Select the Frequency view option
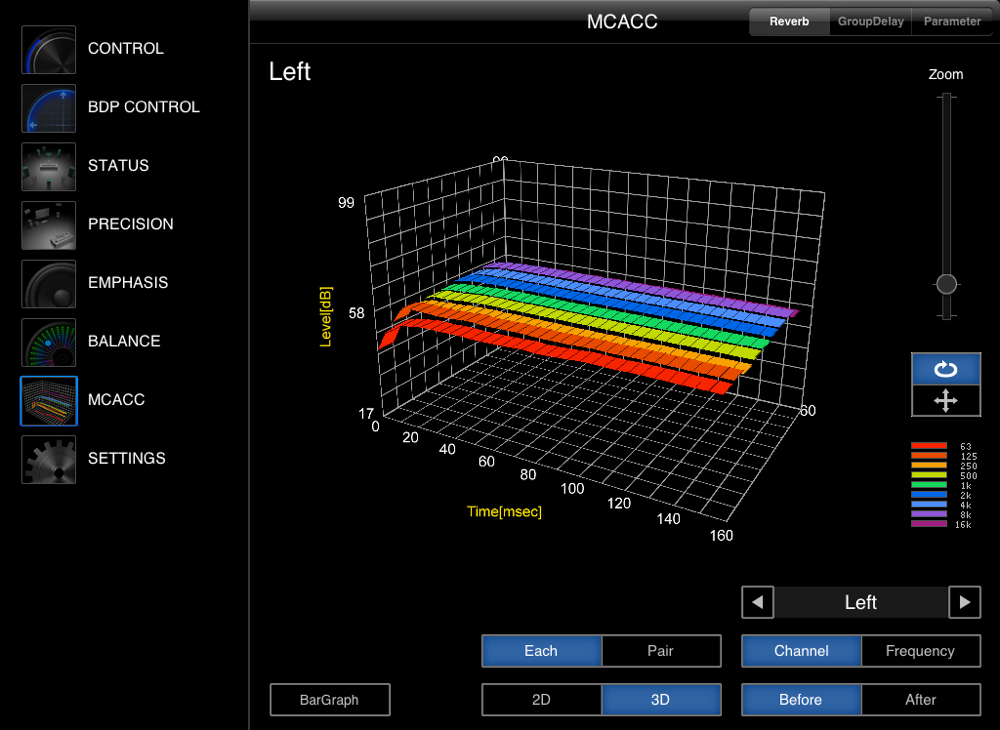The image size is (1000, 730). 920,651
